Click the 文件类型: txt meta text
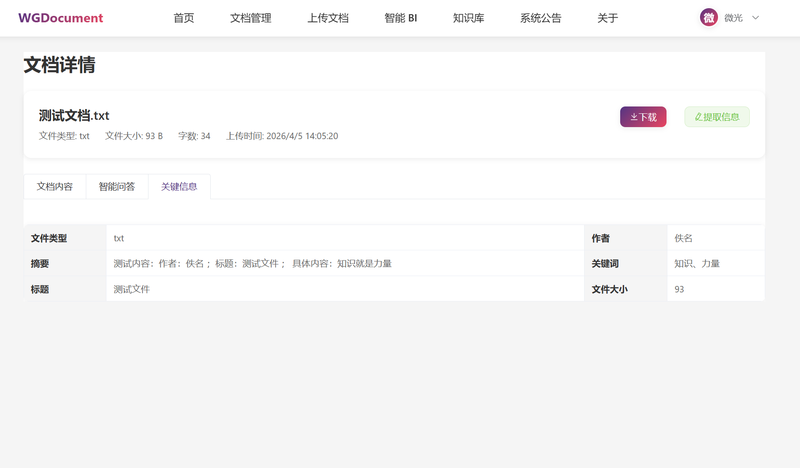Screen dimensions: 800x468 pos(64,136)
